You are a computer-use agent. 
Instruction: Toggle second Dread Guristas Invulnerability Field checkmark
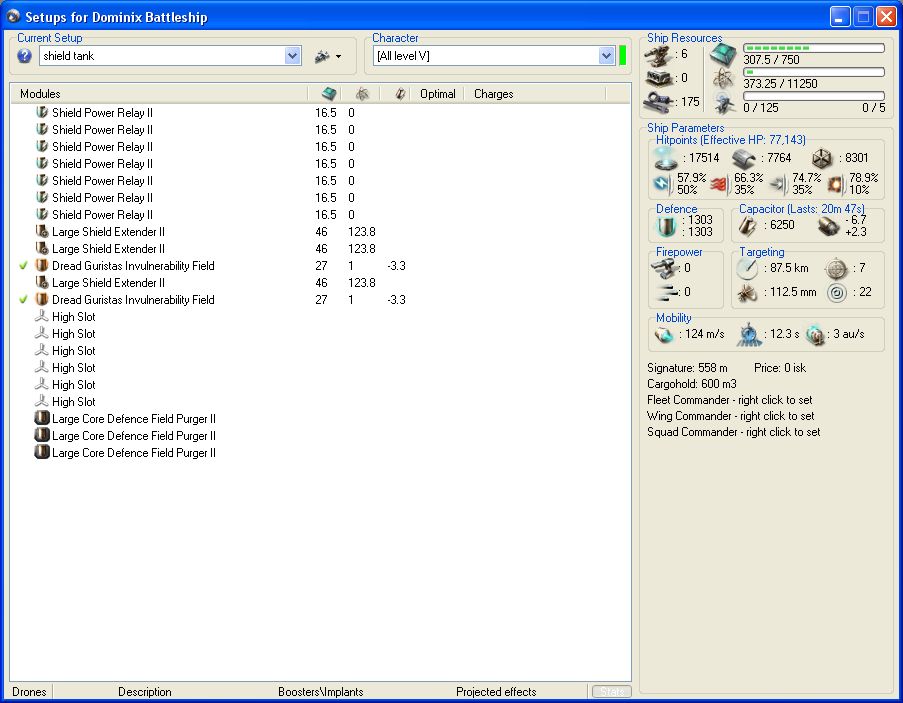(23, 300)
